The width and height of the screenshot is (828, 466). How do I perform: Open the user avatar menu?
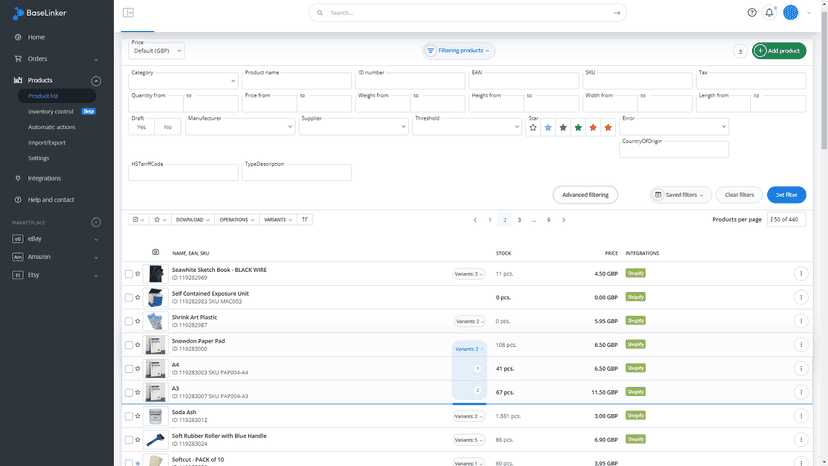[791, 13]
